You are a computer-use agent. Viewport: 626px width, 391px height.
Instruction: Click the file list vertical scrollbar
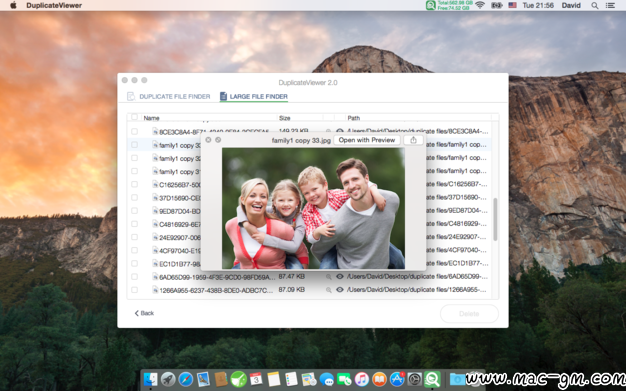pos(495,219)
